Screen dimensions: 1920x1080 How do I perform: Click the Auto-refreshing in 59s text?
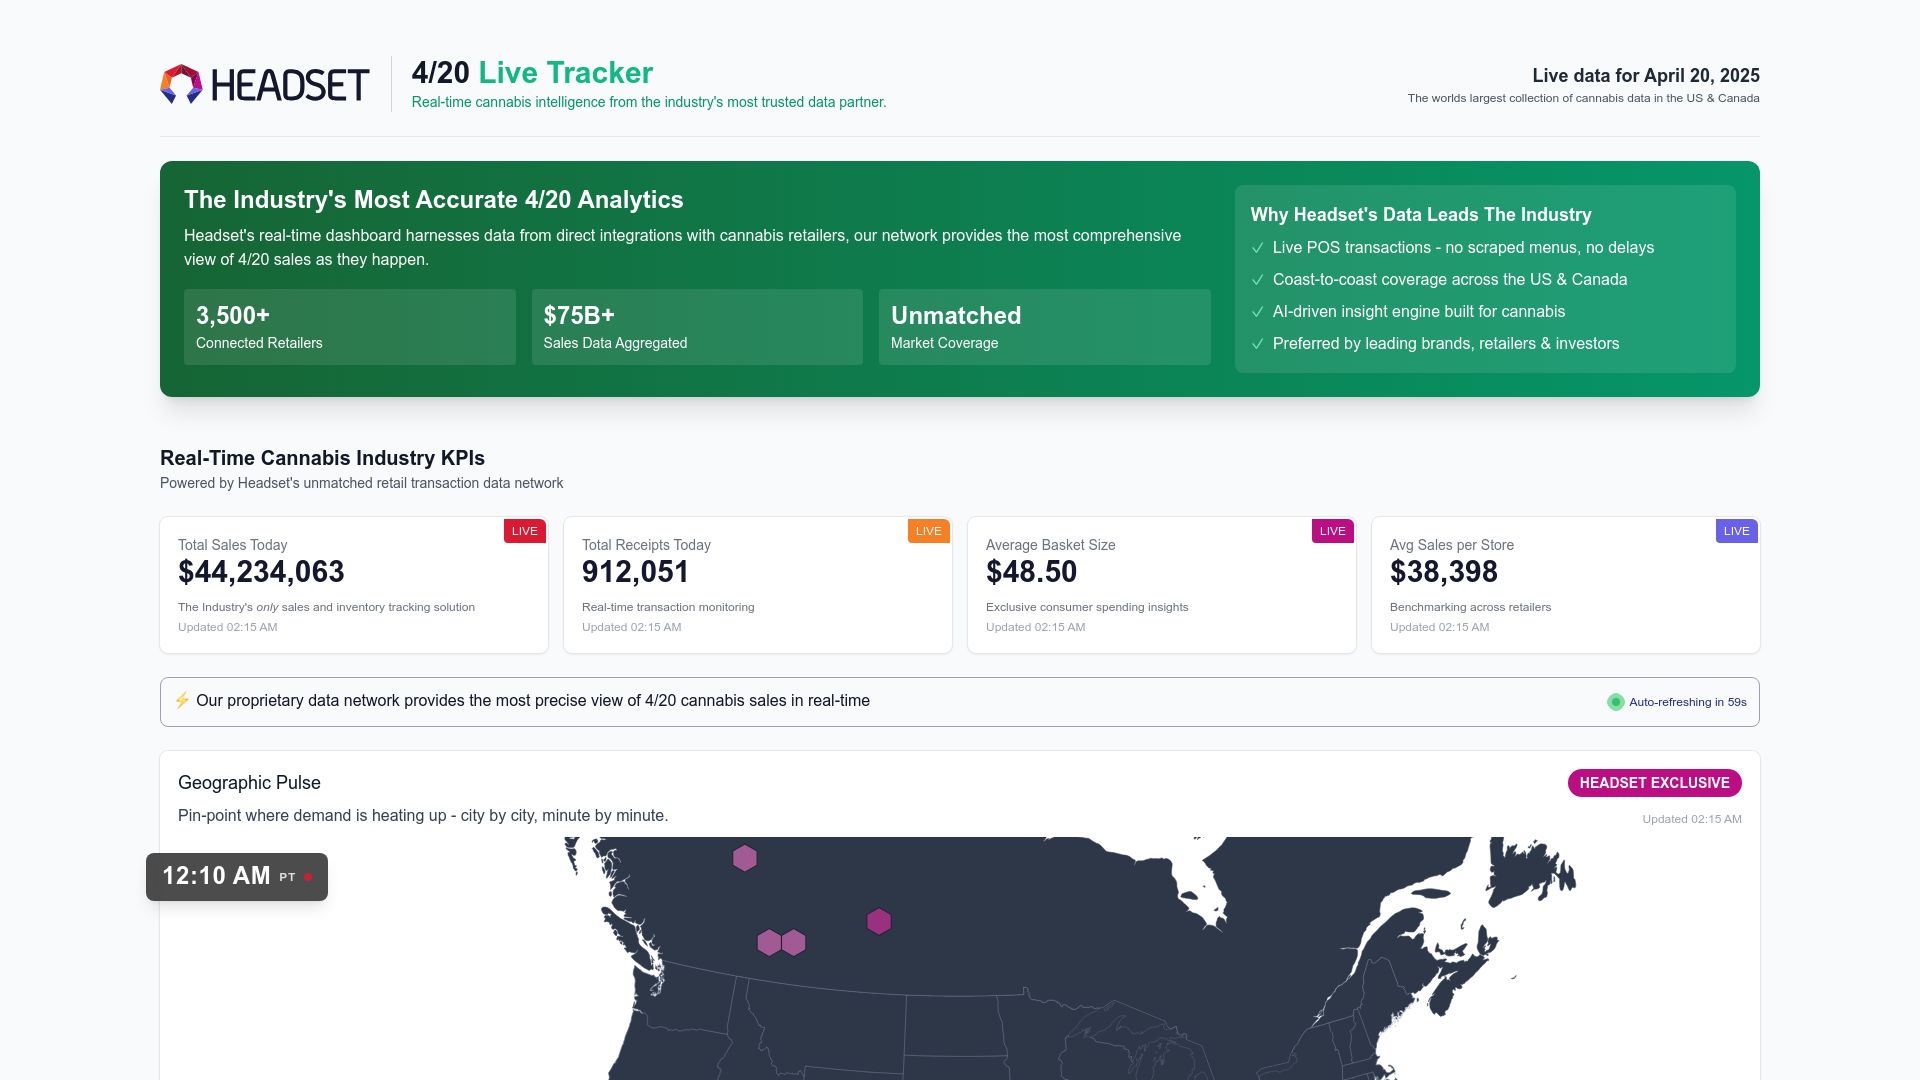click(1688, 702)
